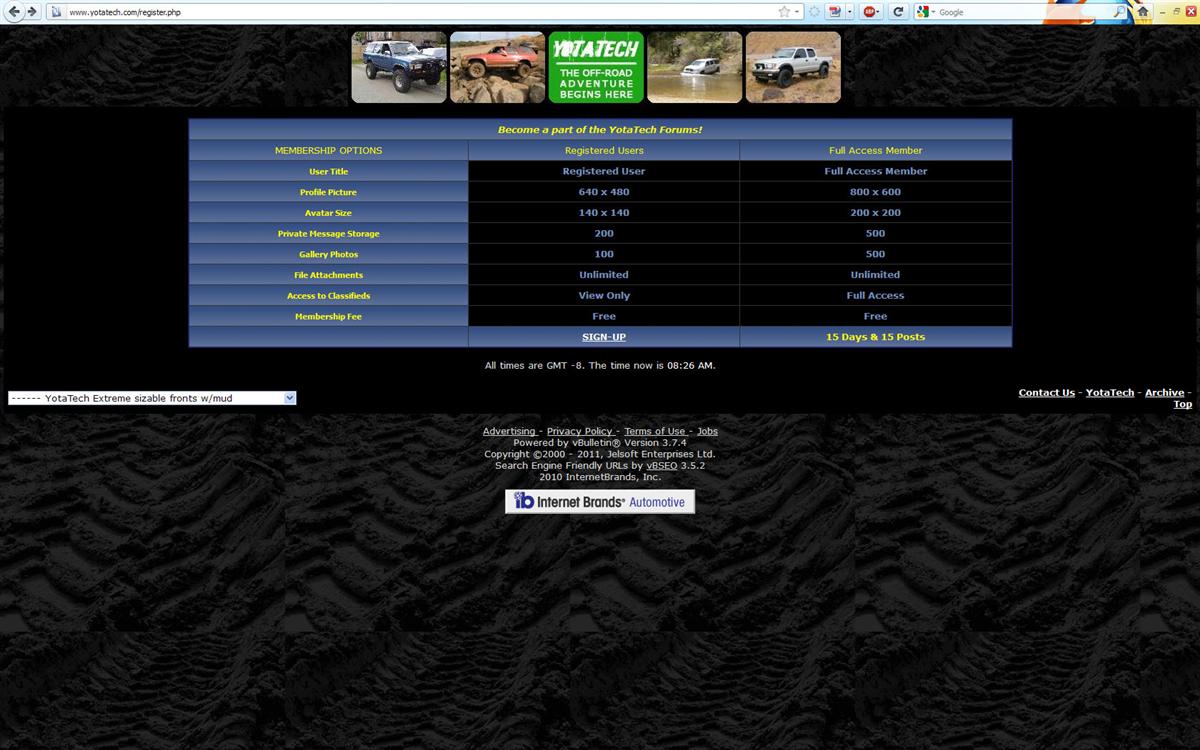Go to the browser Home icon
Image resolution: width=1200 pixels, height=750 pixels.
1143,12
